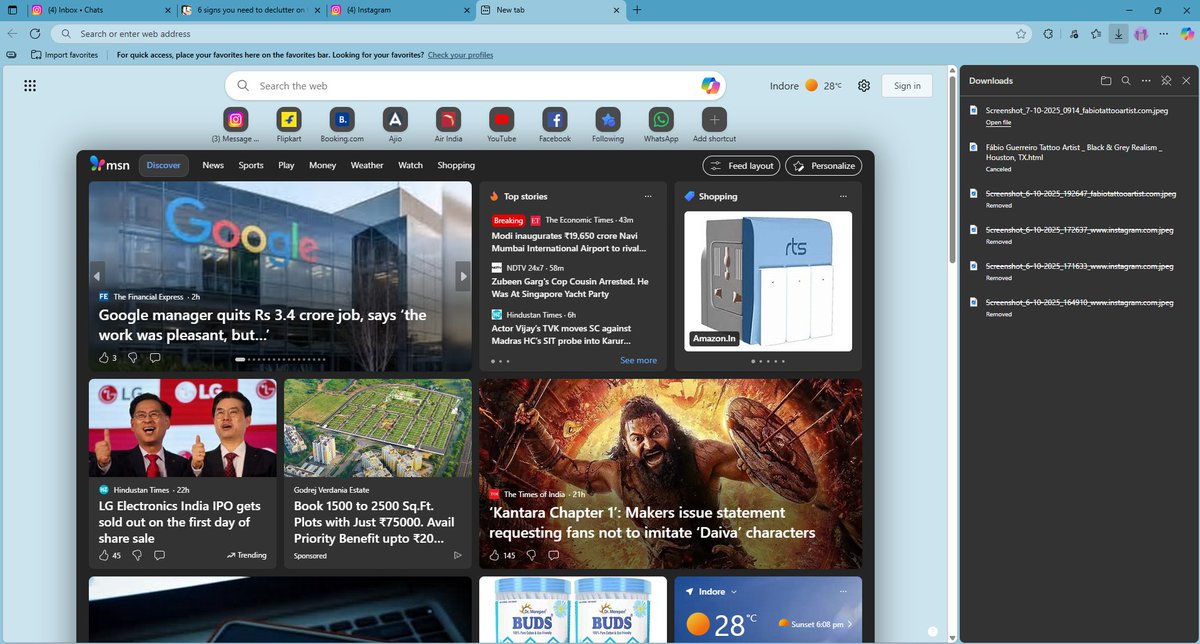Refresh the current page
Viewport: 1200px width, 644px height.
click(35, 33)
